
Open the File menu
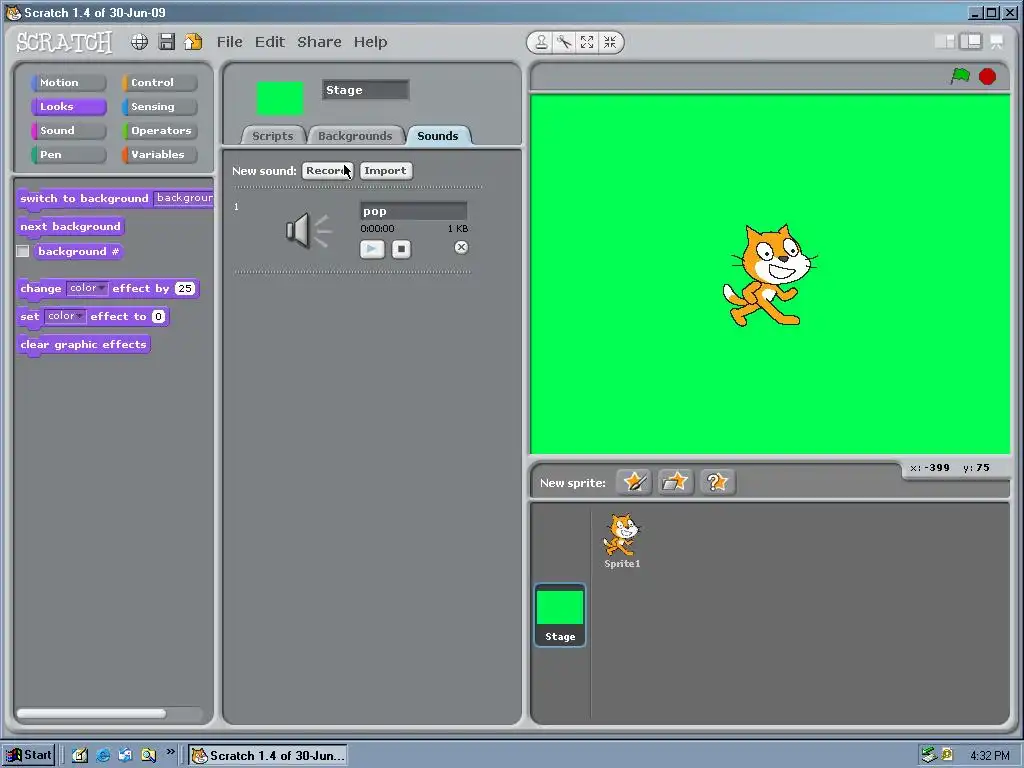coord(229,42)
